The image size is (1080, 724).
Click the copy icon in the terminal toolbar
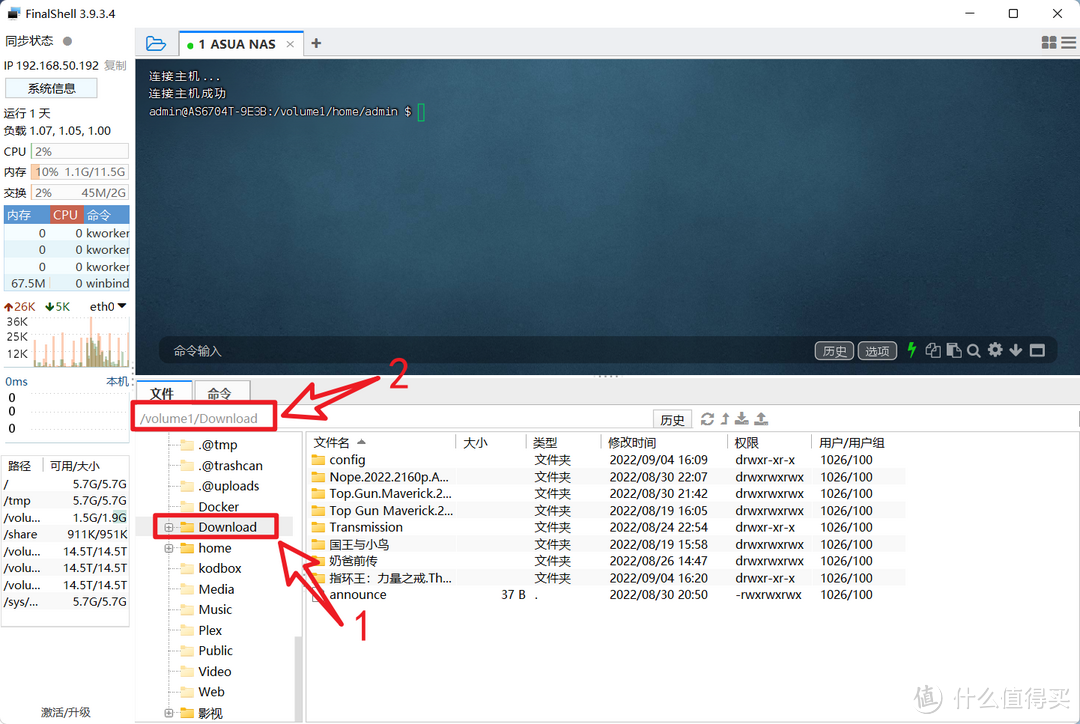pyautogui.click(x=934, y=350)
